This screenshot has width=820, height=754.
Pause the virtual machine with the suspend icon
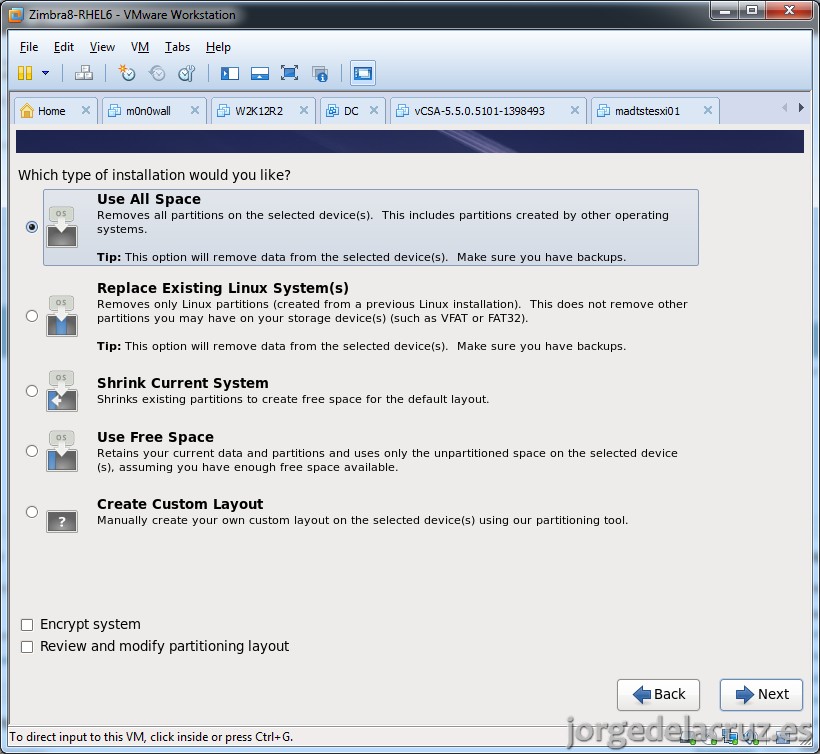coord(25,73)
